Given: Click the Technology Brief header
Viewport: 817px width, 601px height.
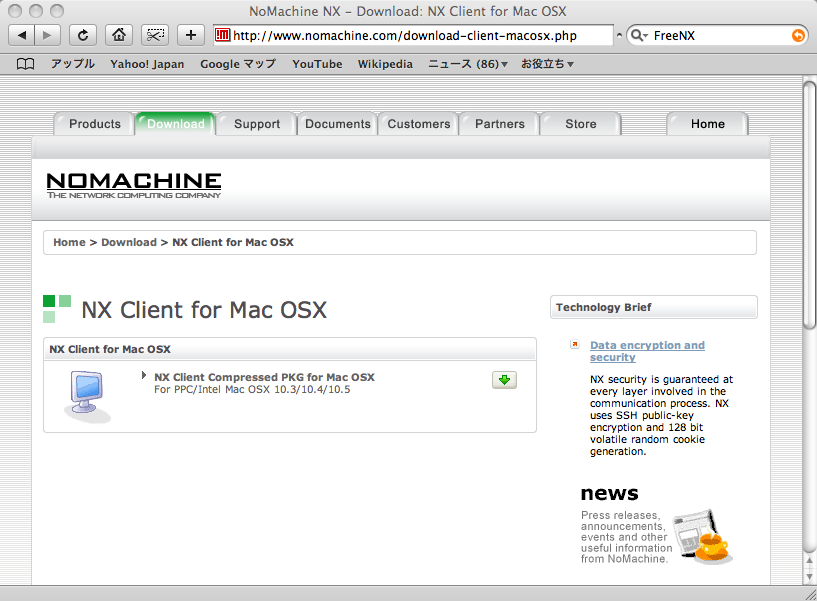Looking at the screenshot, I should pos(654,307).
